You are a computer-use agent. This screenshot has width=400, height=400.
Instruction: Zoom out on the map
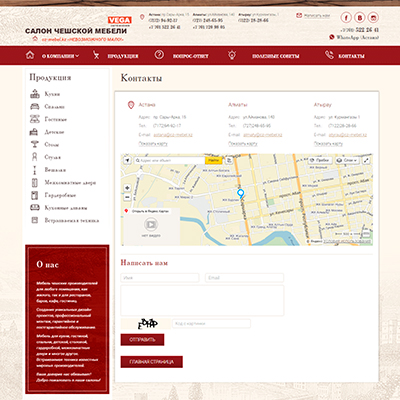tap(127, 197)
